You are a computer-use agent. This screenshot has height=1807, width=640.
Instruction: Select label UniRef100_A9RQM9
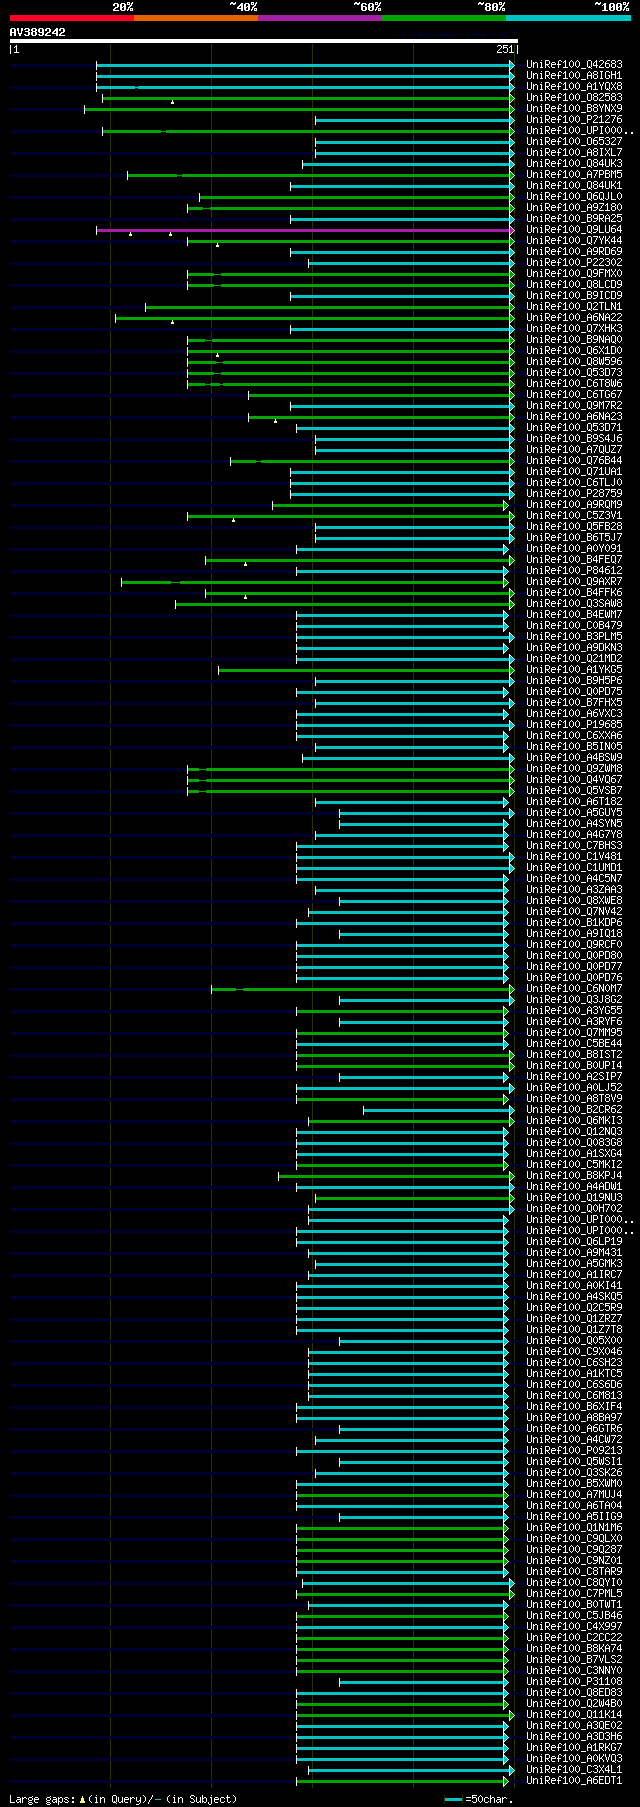click(574, 505)
